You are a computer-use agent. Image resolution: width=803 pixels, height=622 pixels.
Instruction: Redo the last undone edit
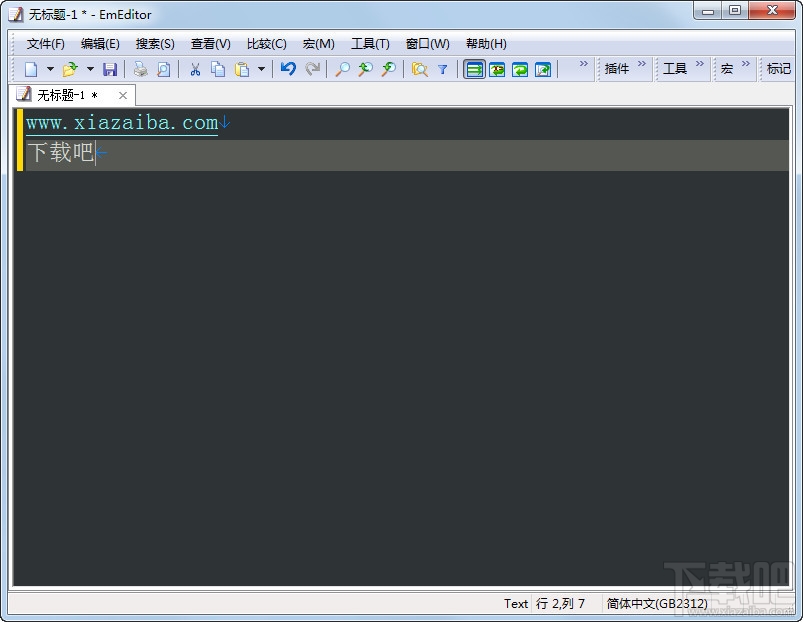[312, 69]
